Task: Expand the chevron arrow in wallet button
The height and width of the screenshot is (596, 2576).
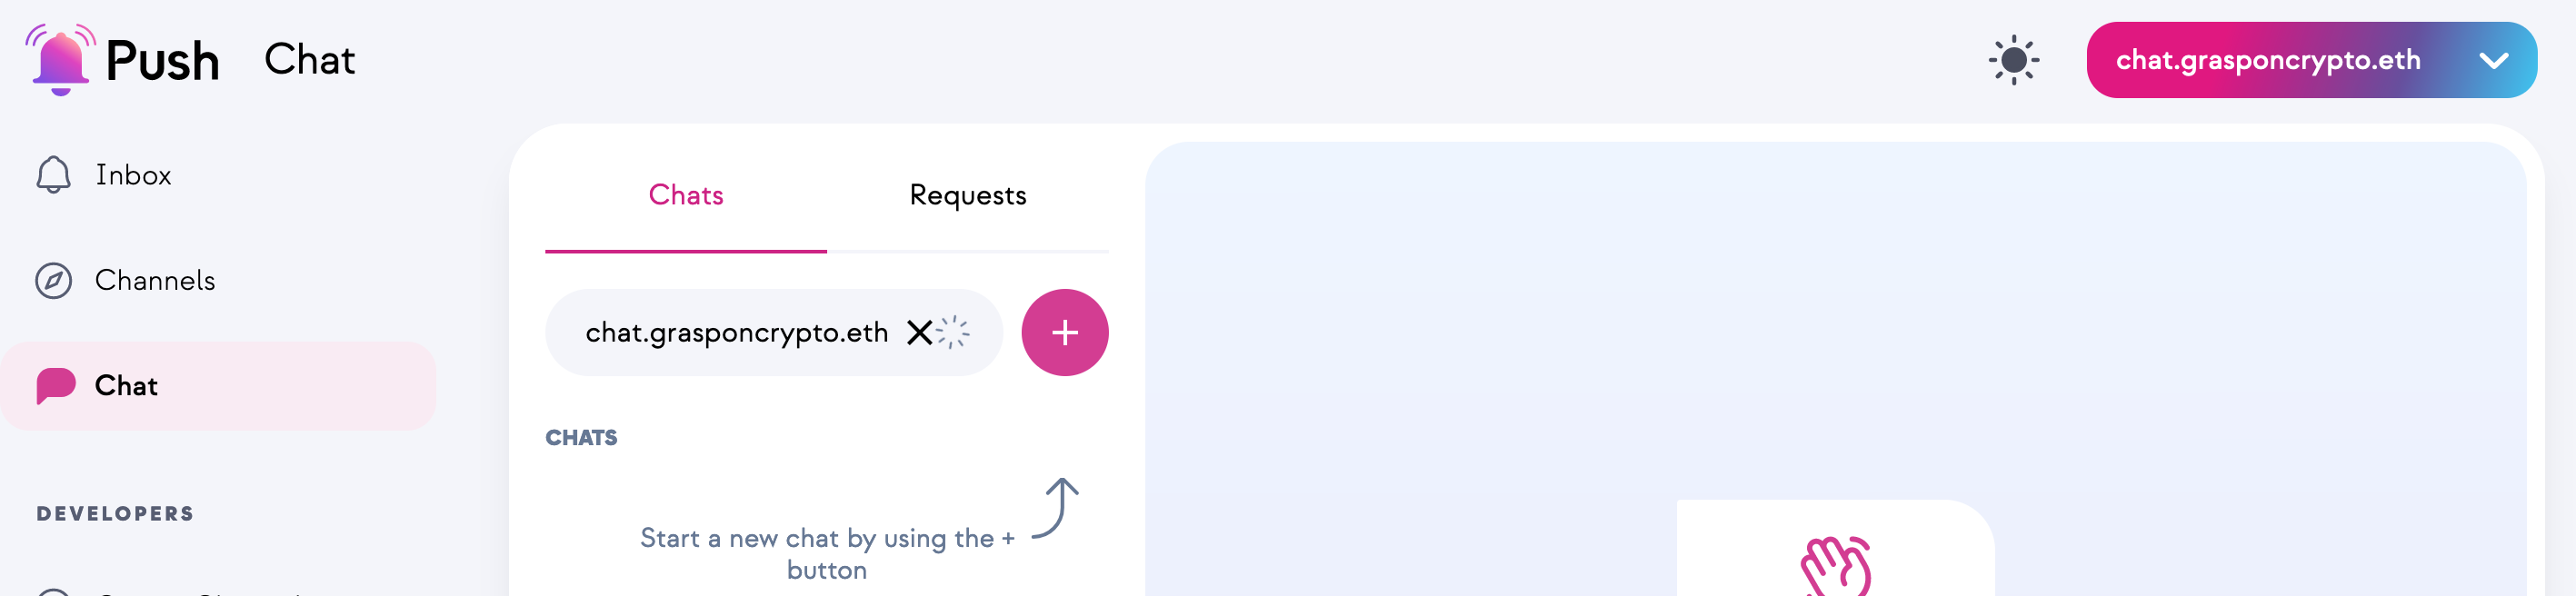Action: 2493,61
